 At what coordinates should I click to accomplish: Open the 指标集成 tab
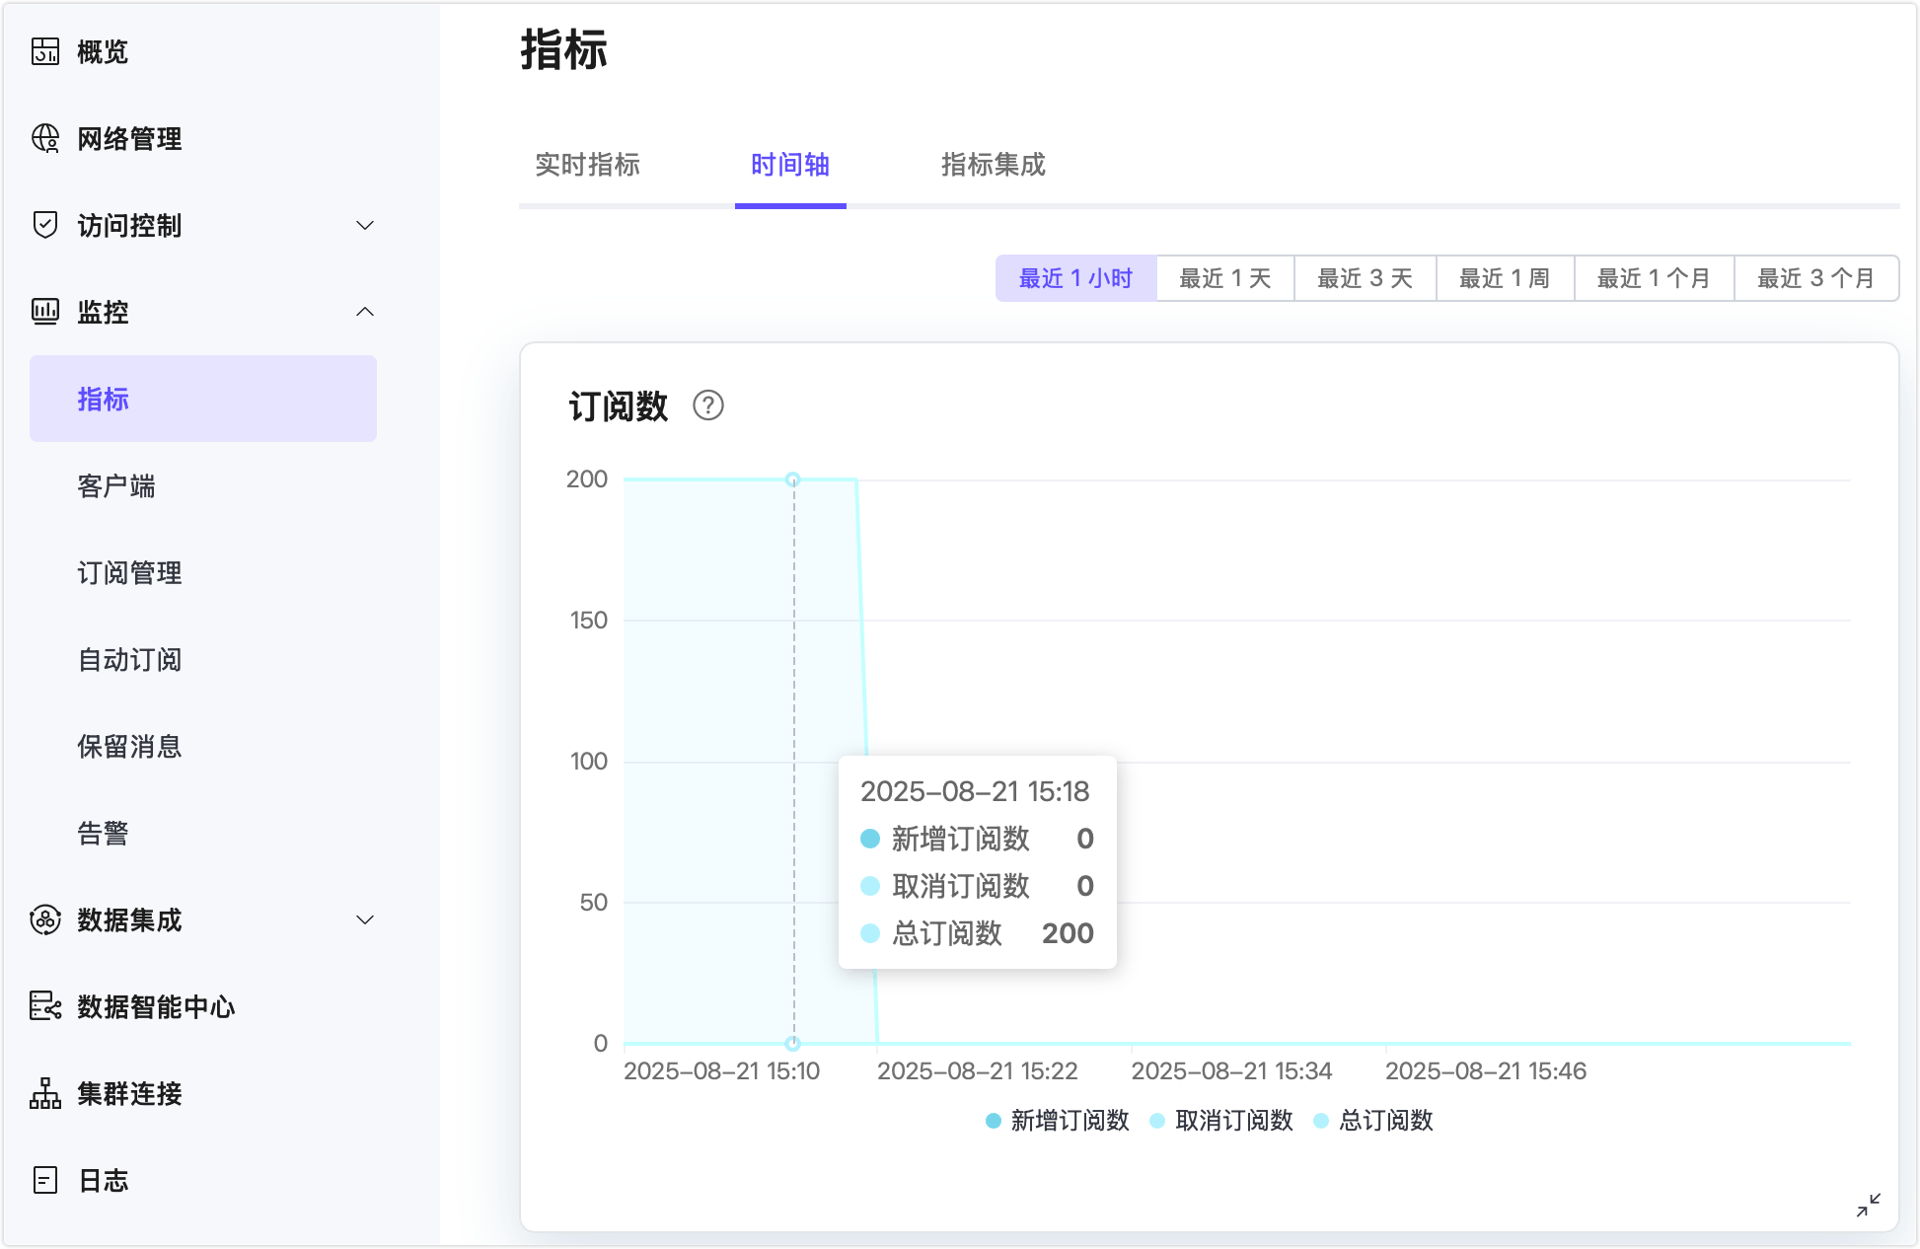tap(992, 165)
